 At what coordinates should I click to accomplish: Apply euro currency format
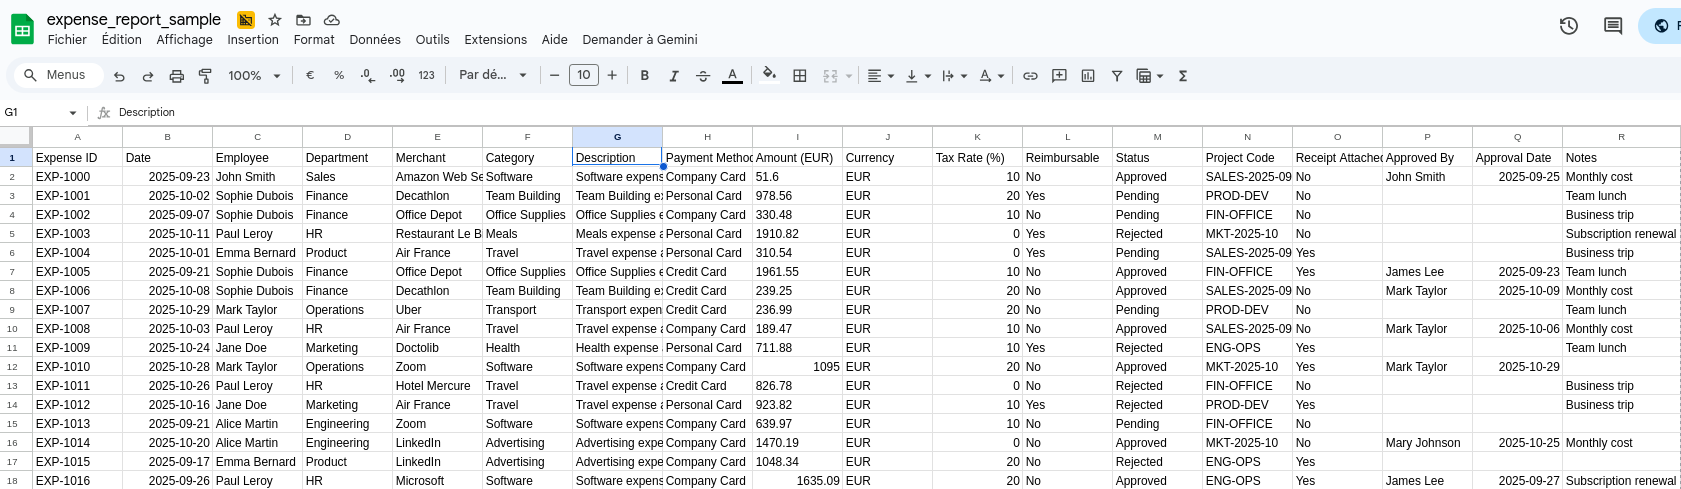pos(310,75)
